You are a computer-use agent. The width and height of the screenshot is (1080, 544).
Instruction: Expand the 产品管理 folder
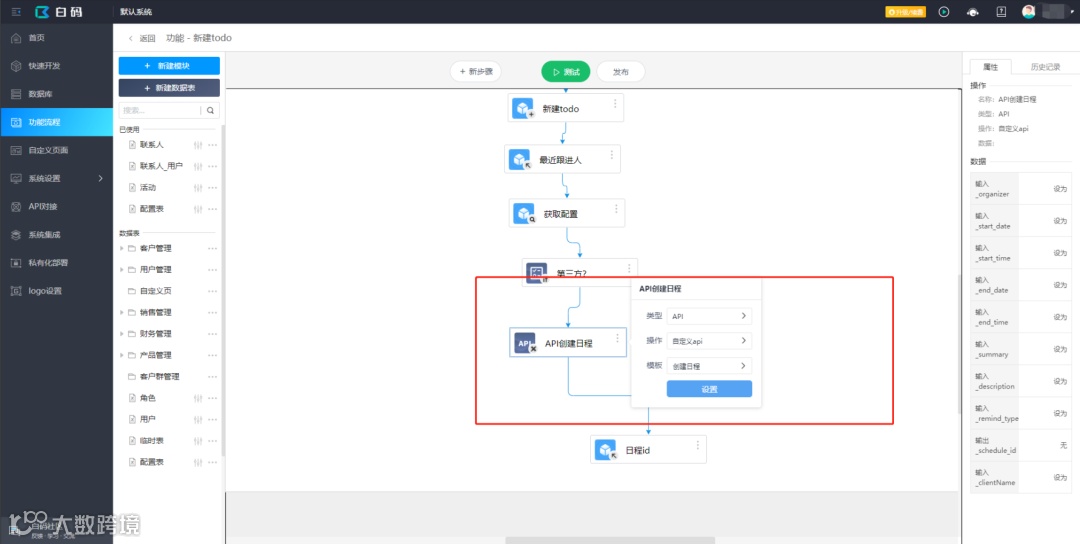pos(123,355)
